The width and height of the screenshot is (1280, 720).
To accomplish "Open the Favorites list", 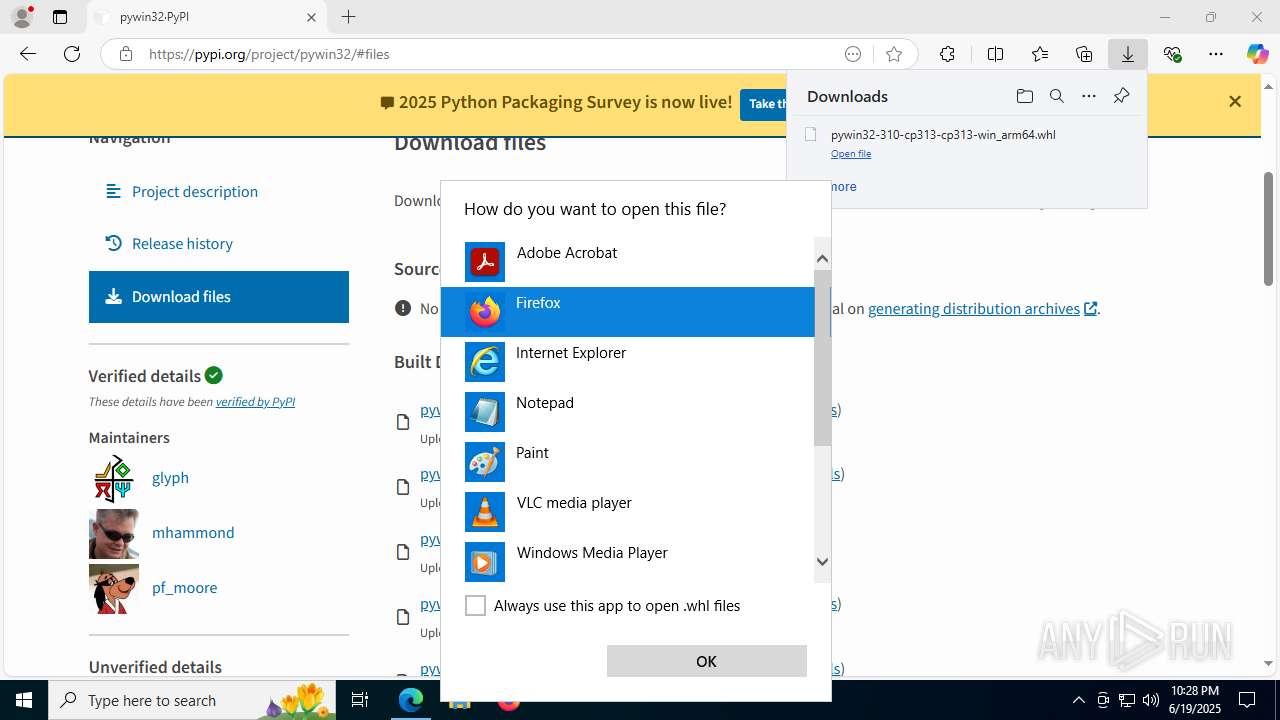I will pyautogui.click(x=1040, y=54).
